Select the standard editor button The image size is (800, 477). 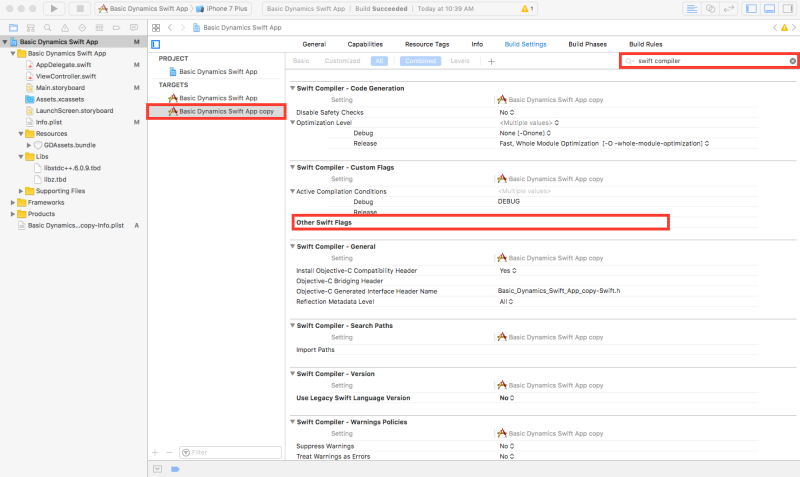point(692,9)
